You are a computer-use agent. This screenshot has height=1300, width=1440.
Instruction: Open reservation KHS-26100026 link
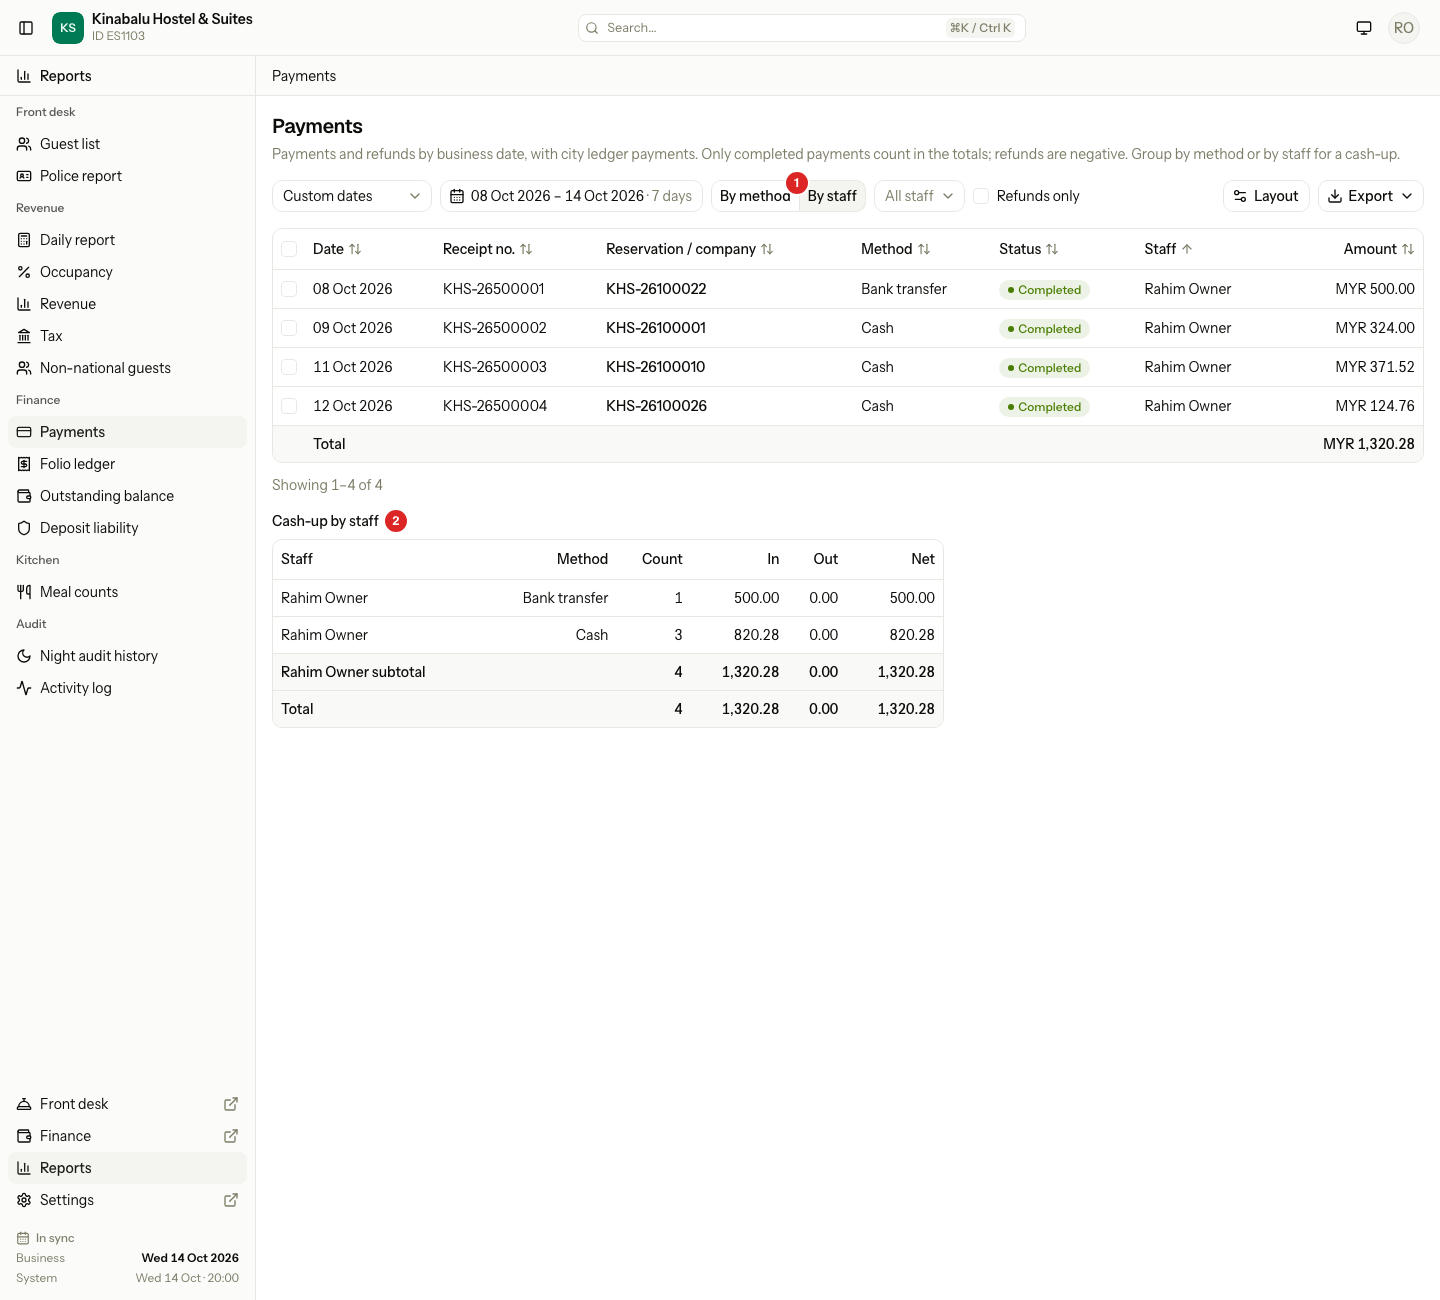click(656, 406)
